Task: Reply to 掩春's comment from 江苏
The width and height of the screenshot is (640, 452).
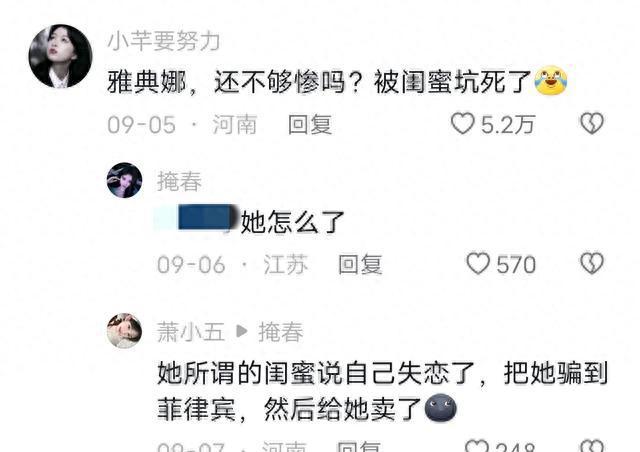Action: click(360, 264)
